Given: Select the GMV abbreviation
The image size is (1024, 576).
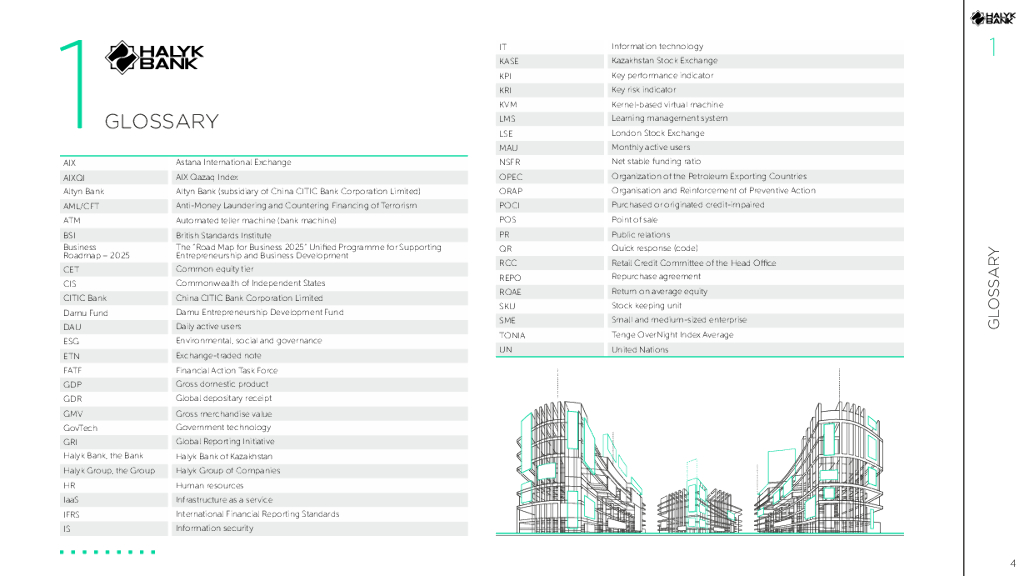Looking at the screenshot, I should point(72,414).
